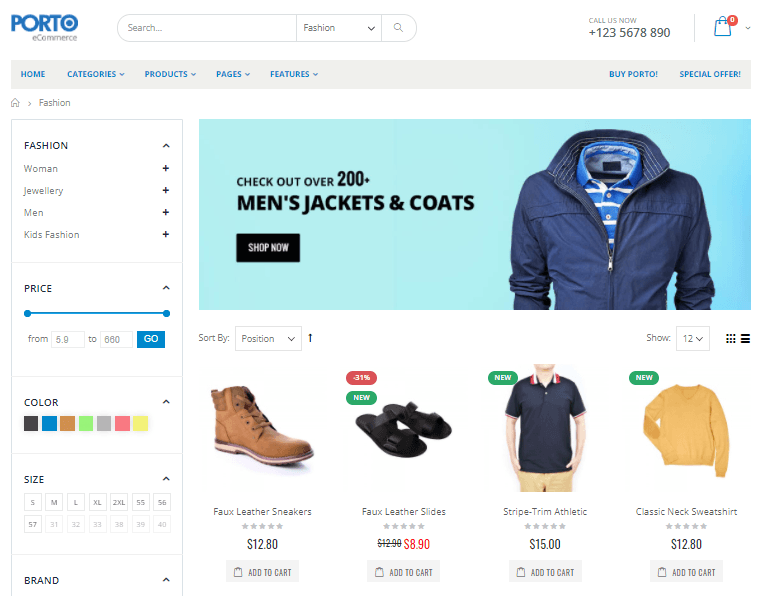The image size is (771, 596).
Task: Select size M filter box
Action: click(x=54, y=502)
